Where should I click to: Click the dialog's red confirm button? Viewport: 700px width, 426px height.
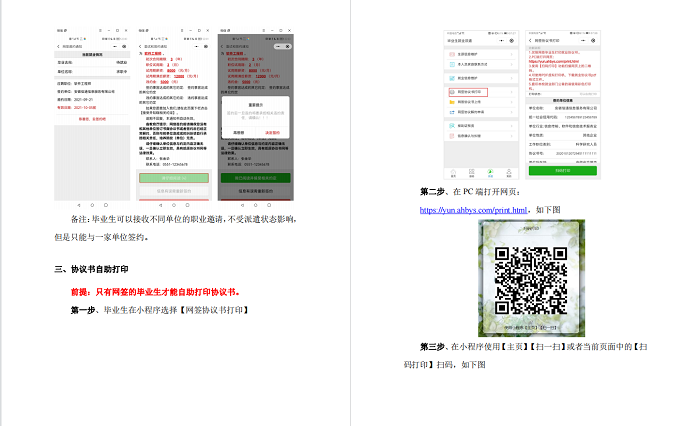271,132
